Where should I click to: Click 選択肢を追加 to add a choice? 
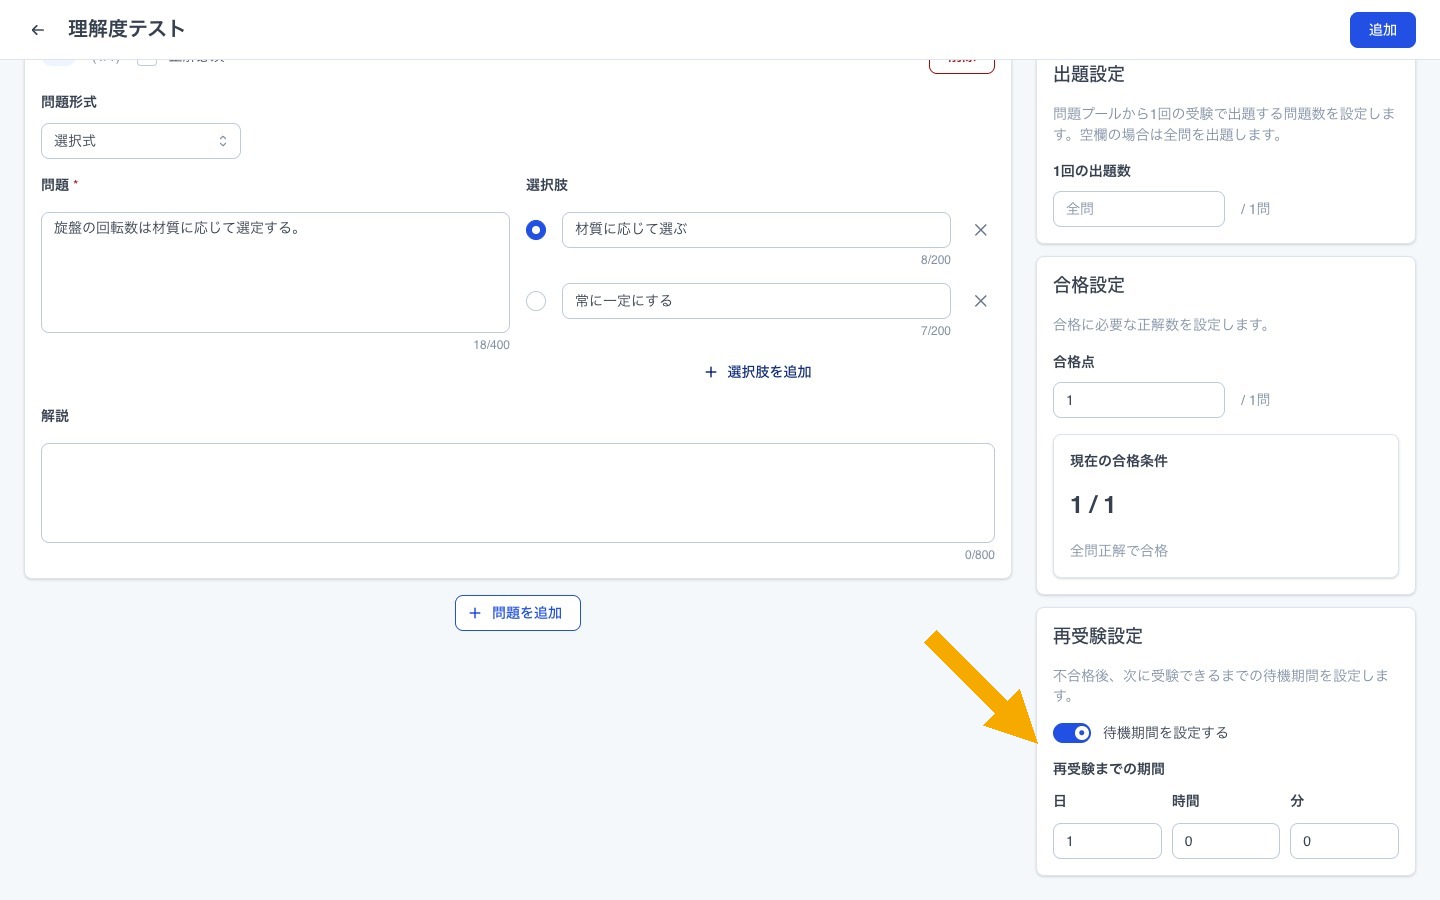[x=758, y=372]
